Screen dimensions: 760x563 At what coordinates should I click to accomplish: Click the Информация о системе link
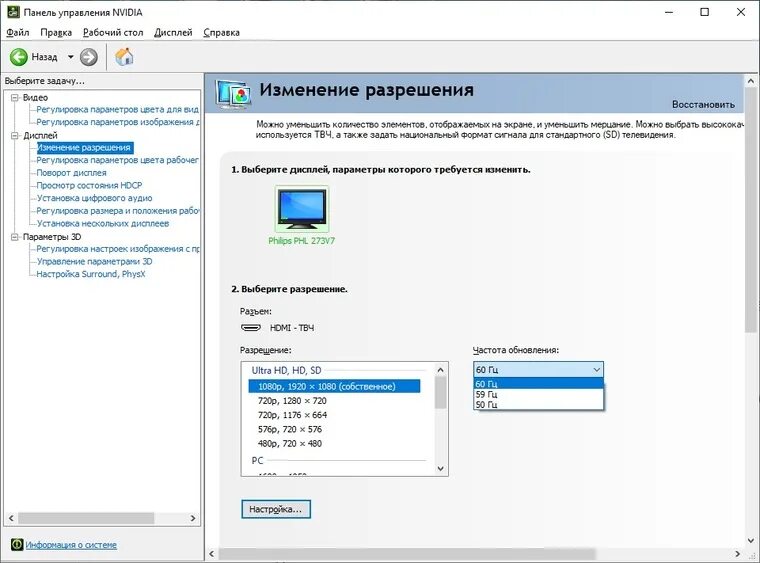[x=71, y=545]
